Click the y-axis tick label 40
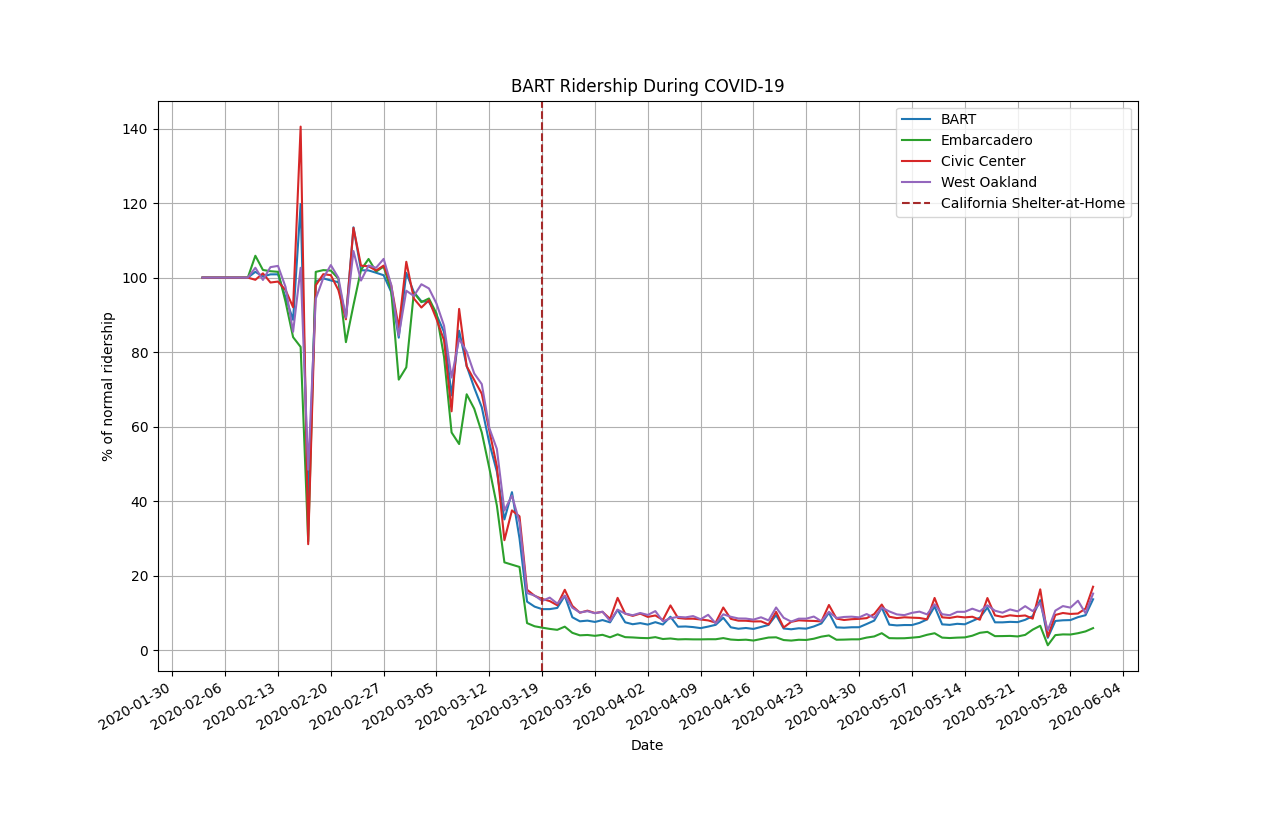This screenshot has height=839, width=1264. click(139, 501)
